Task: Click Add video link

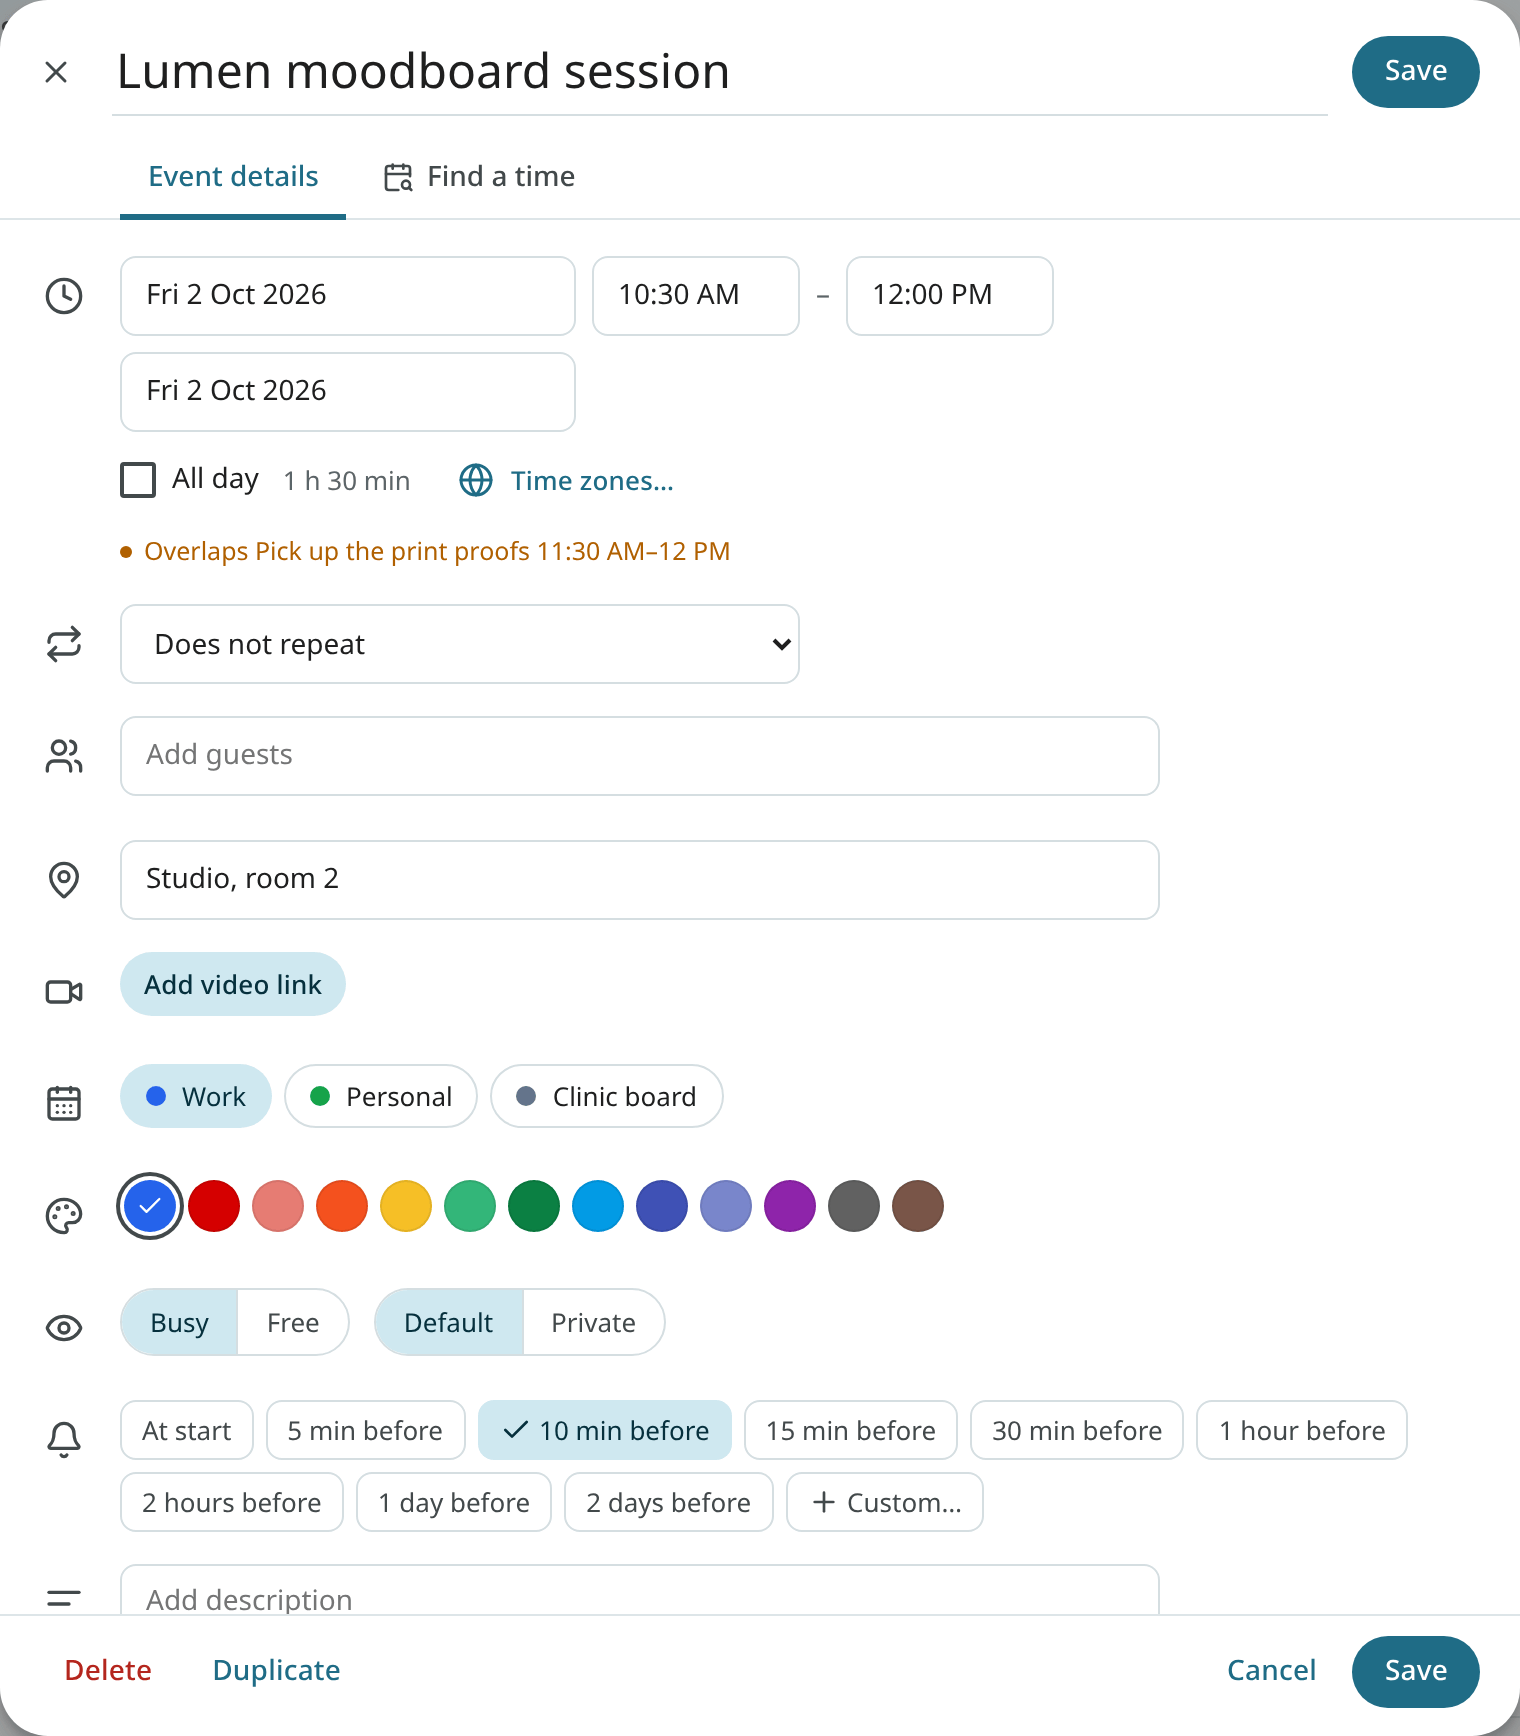Action: click(233, 984)
